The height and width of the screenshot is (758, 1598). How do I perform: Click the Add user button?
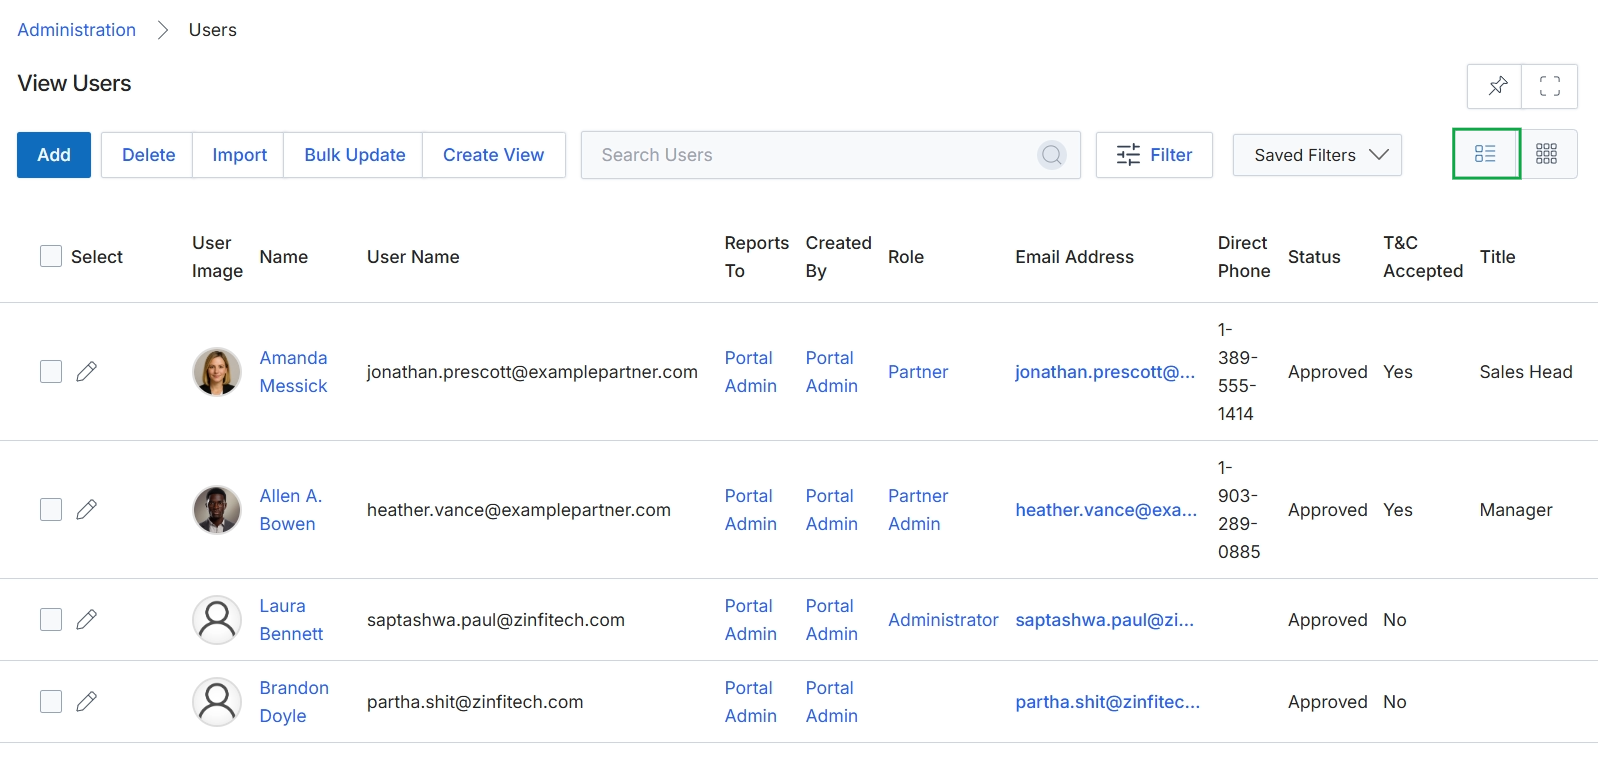[54, 155]
